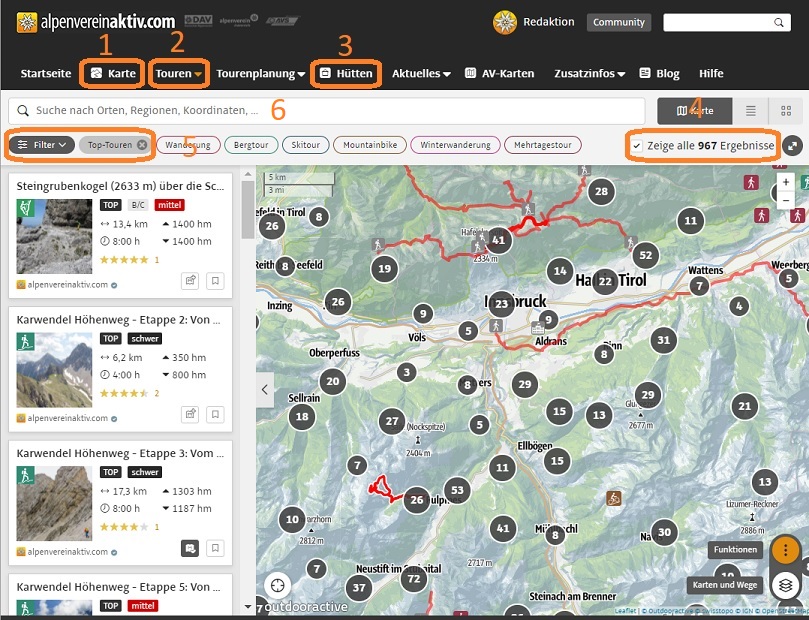Click map cluster marker 37
The image size is (809, 620).
point(359,587)
